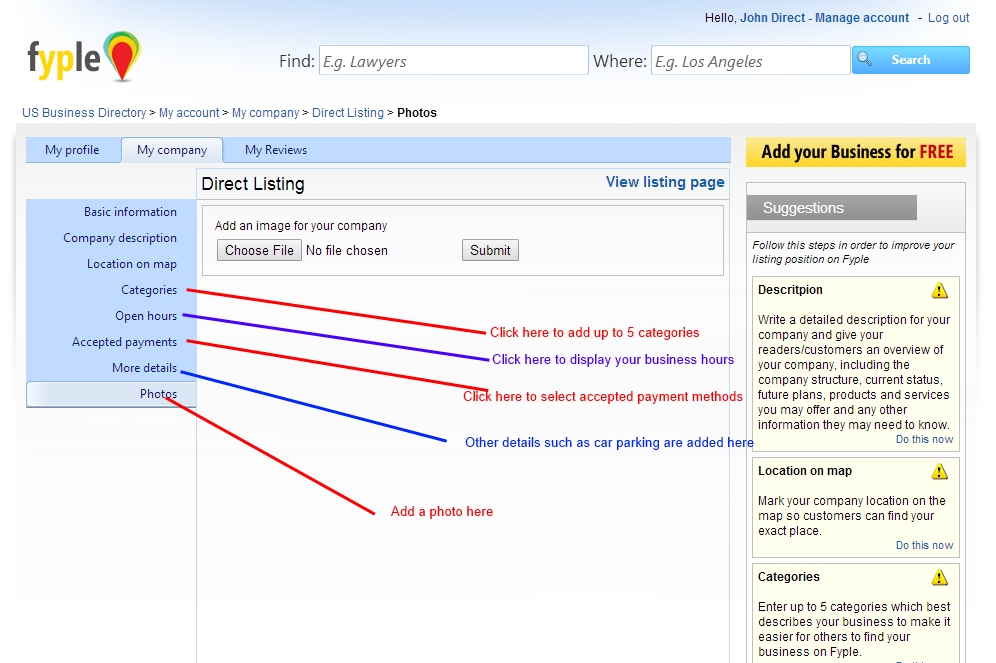Focus the Where location field
996x663 pixels.
click(x=751, y=60)
